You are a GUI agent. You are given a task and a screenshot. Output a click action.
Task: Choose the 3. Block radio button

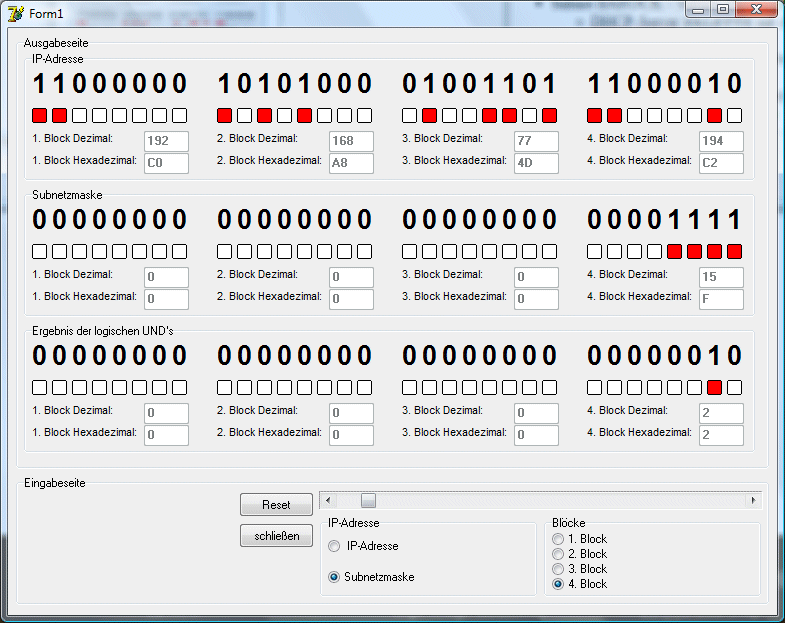580,569
